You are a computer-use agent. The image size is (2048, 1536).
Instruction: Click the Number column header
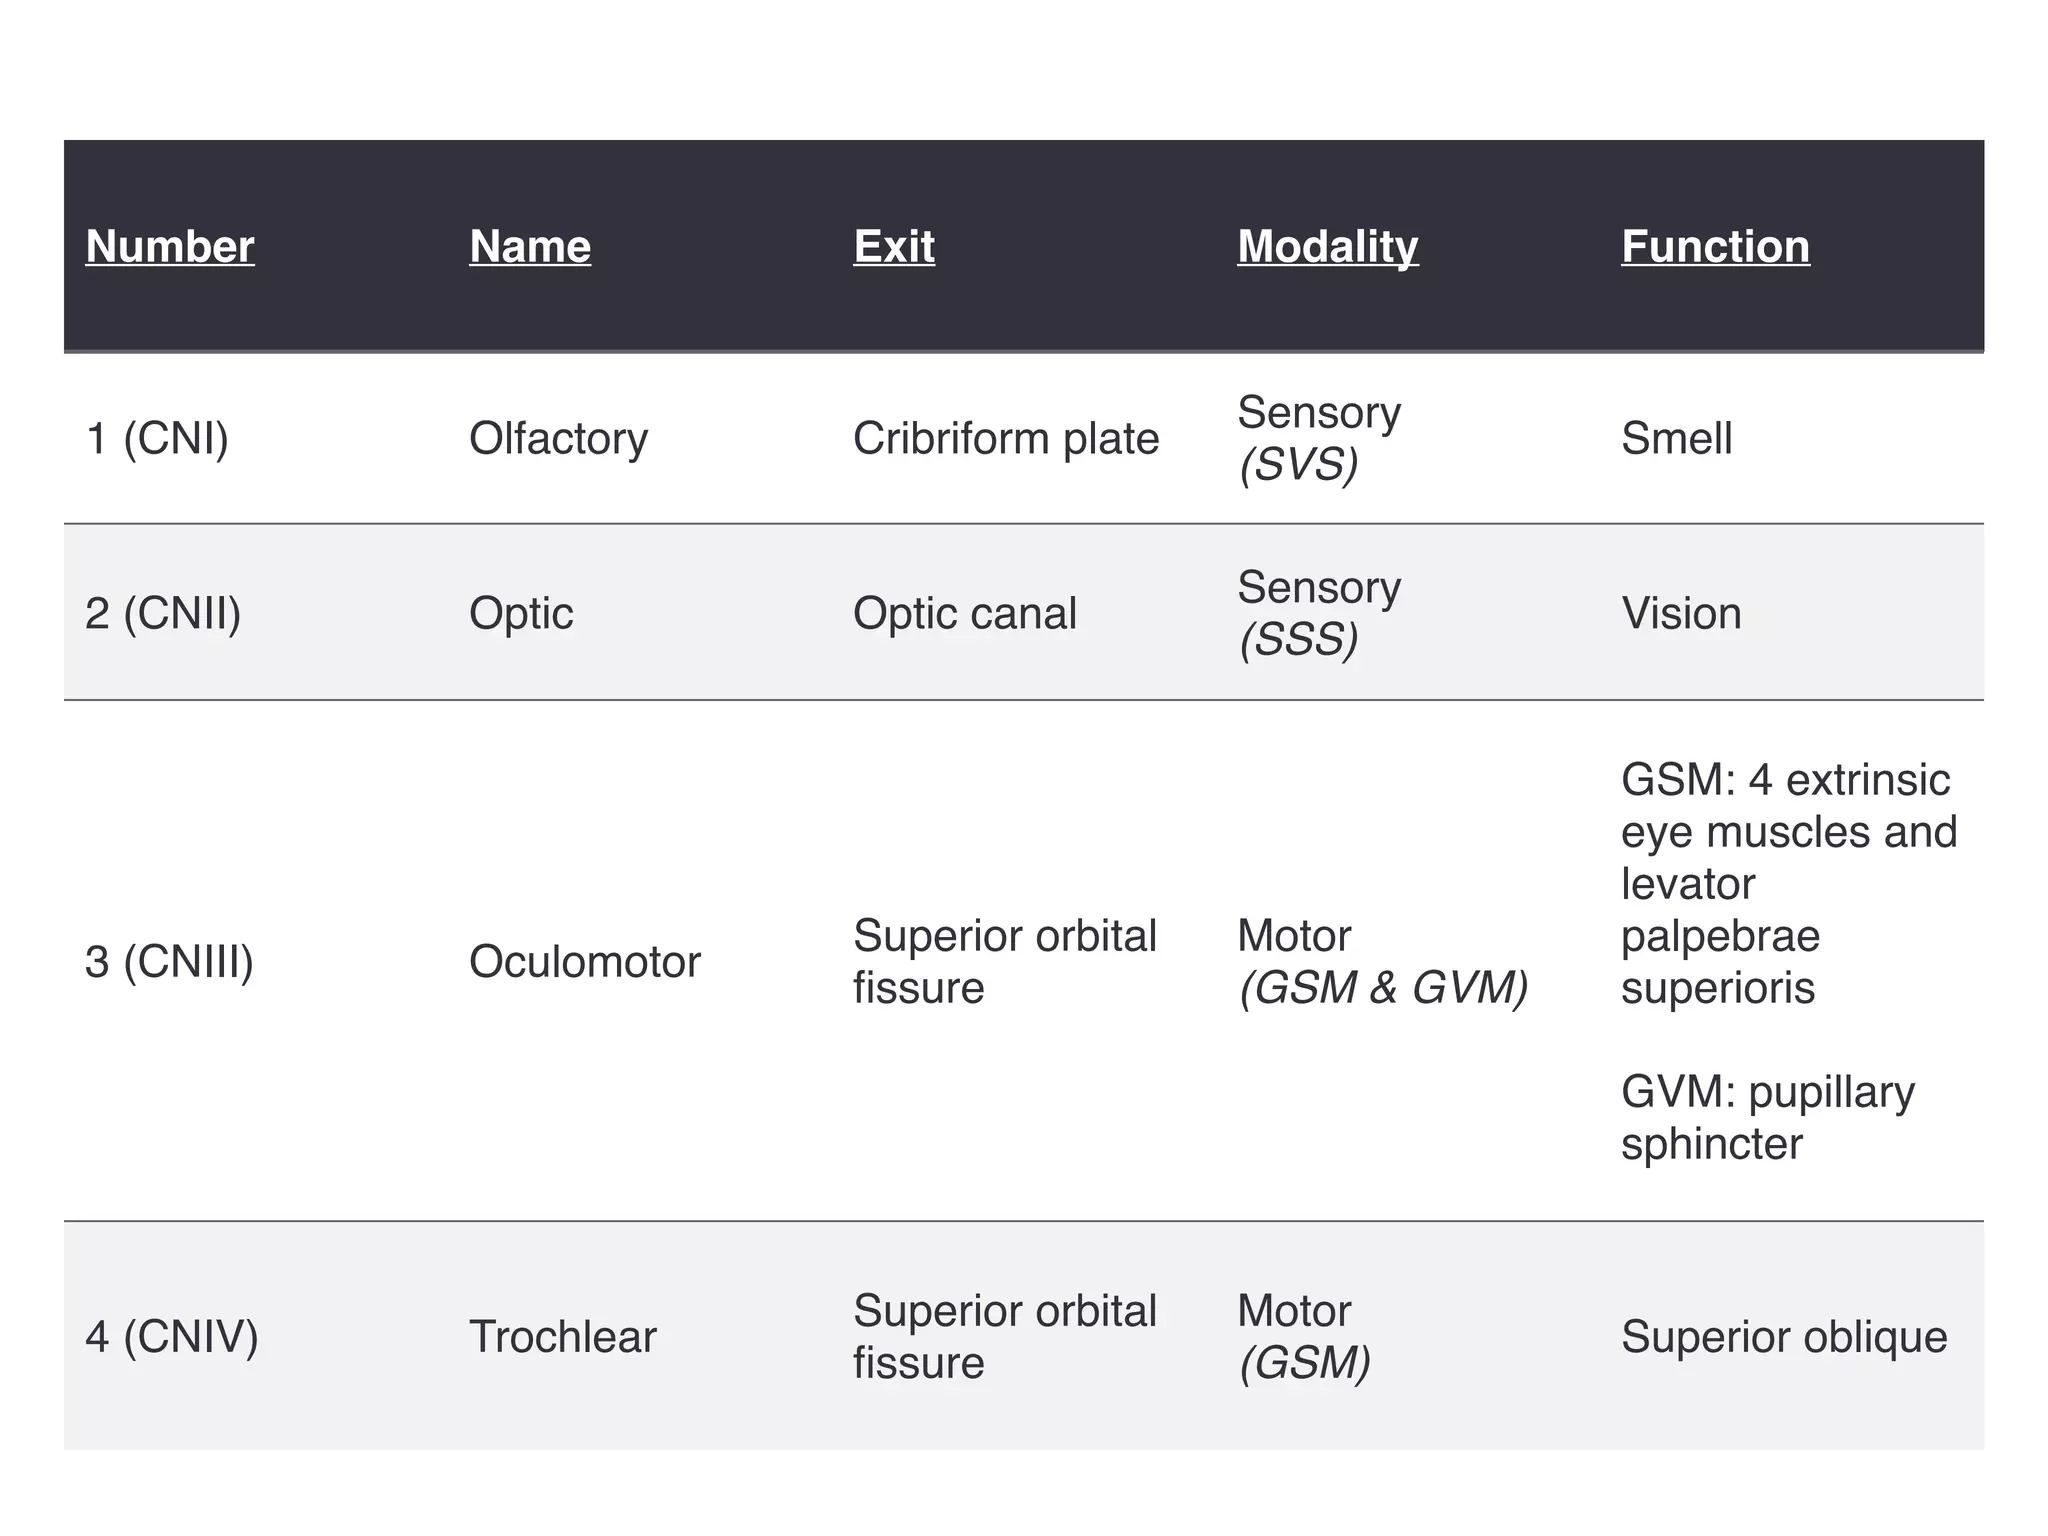tap(170, 246)
